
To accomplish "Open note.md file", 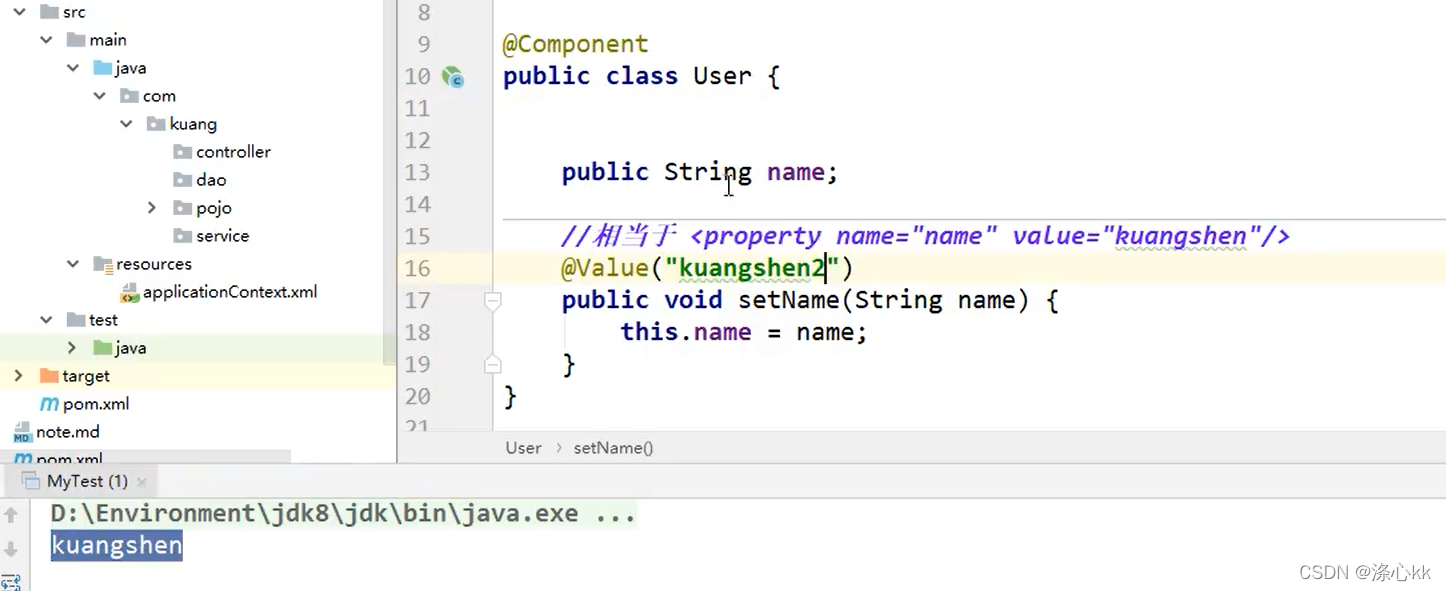I will (68, 432).
